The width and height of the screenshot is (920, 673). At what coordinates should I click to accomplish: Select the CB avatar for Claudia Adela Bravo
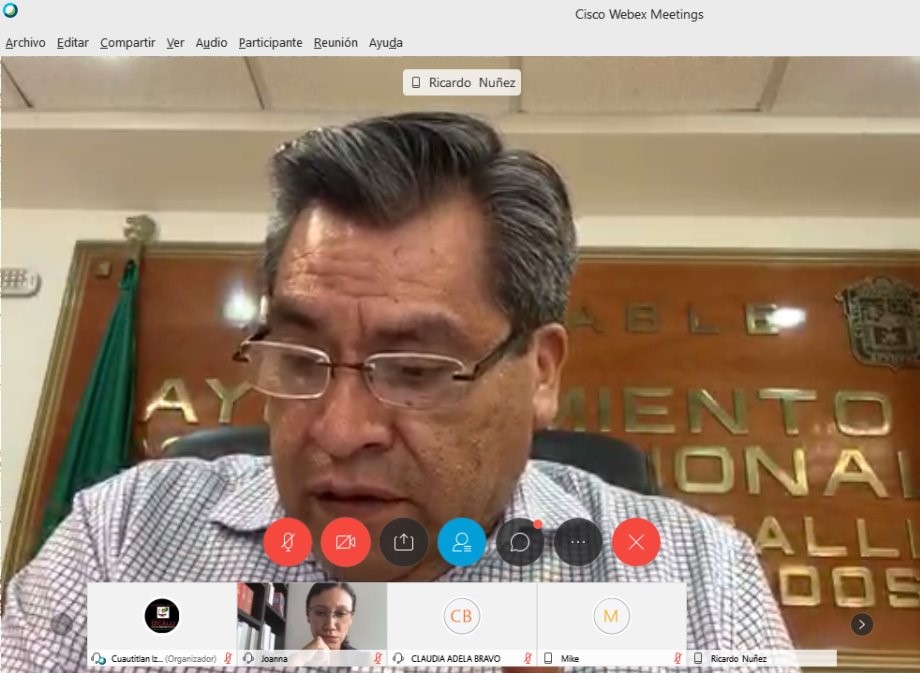tap(461, 616)
